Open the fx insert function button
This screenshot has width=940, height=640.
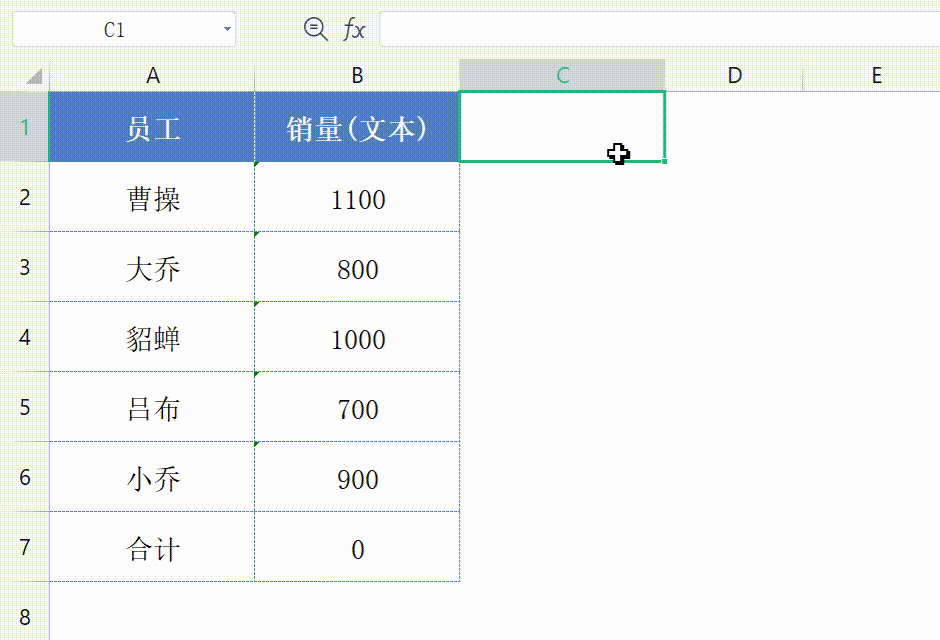354,29
